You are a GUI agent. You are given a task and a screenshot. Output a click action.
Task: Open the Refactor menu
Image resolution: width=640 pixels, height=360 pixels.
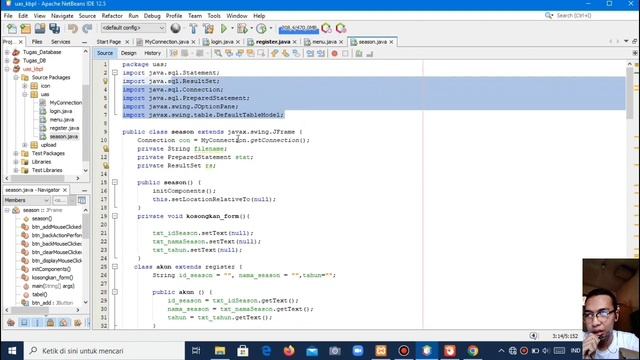click(x=112, y=16)
